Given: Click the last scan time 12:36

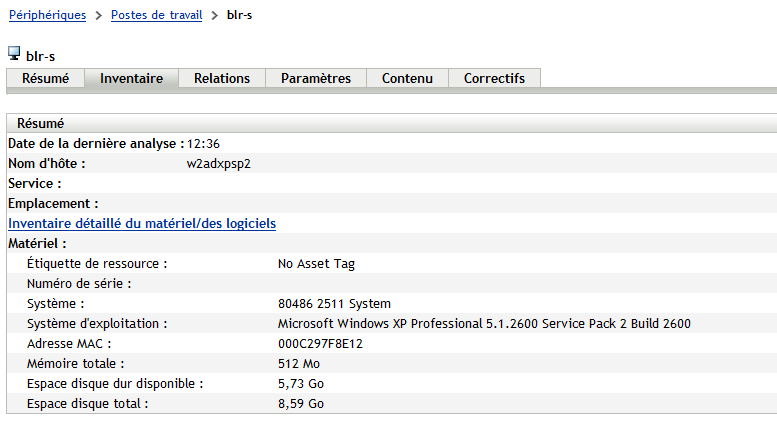Looking at the screenshot, I should coord(203,143).
